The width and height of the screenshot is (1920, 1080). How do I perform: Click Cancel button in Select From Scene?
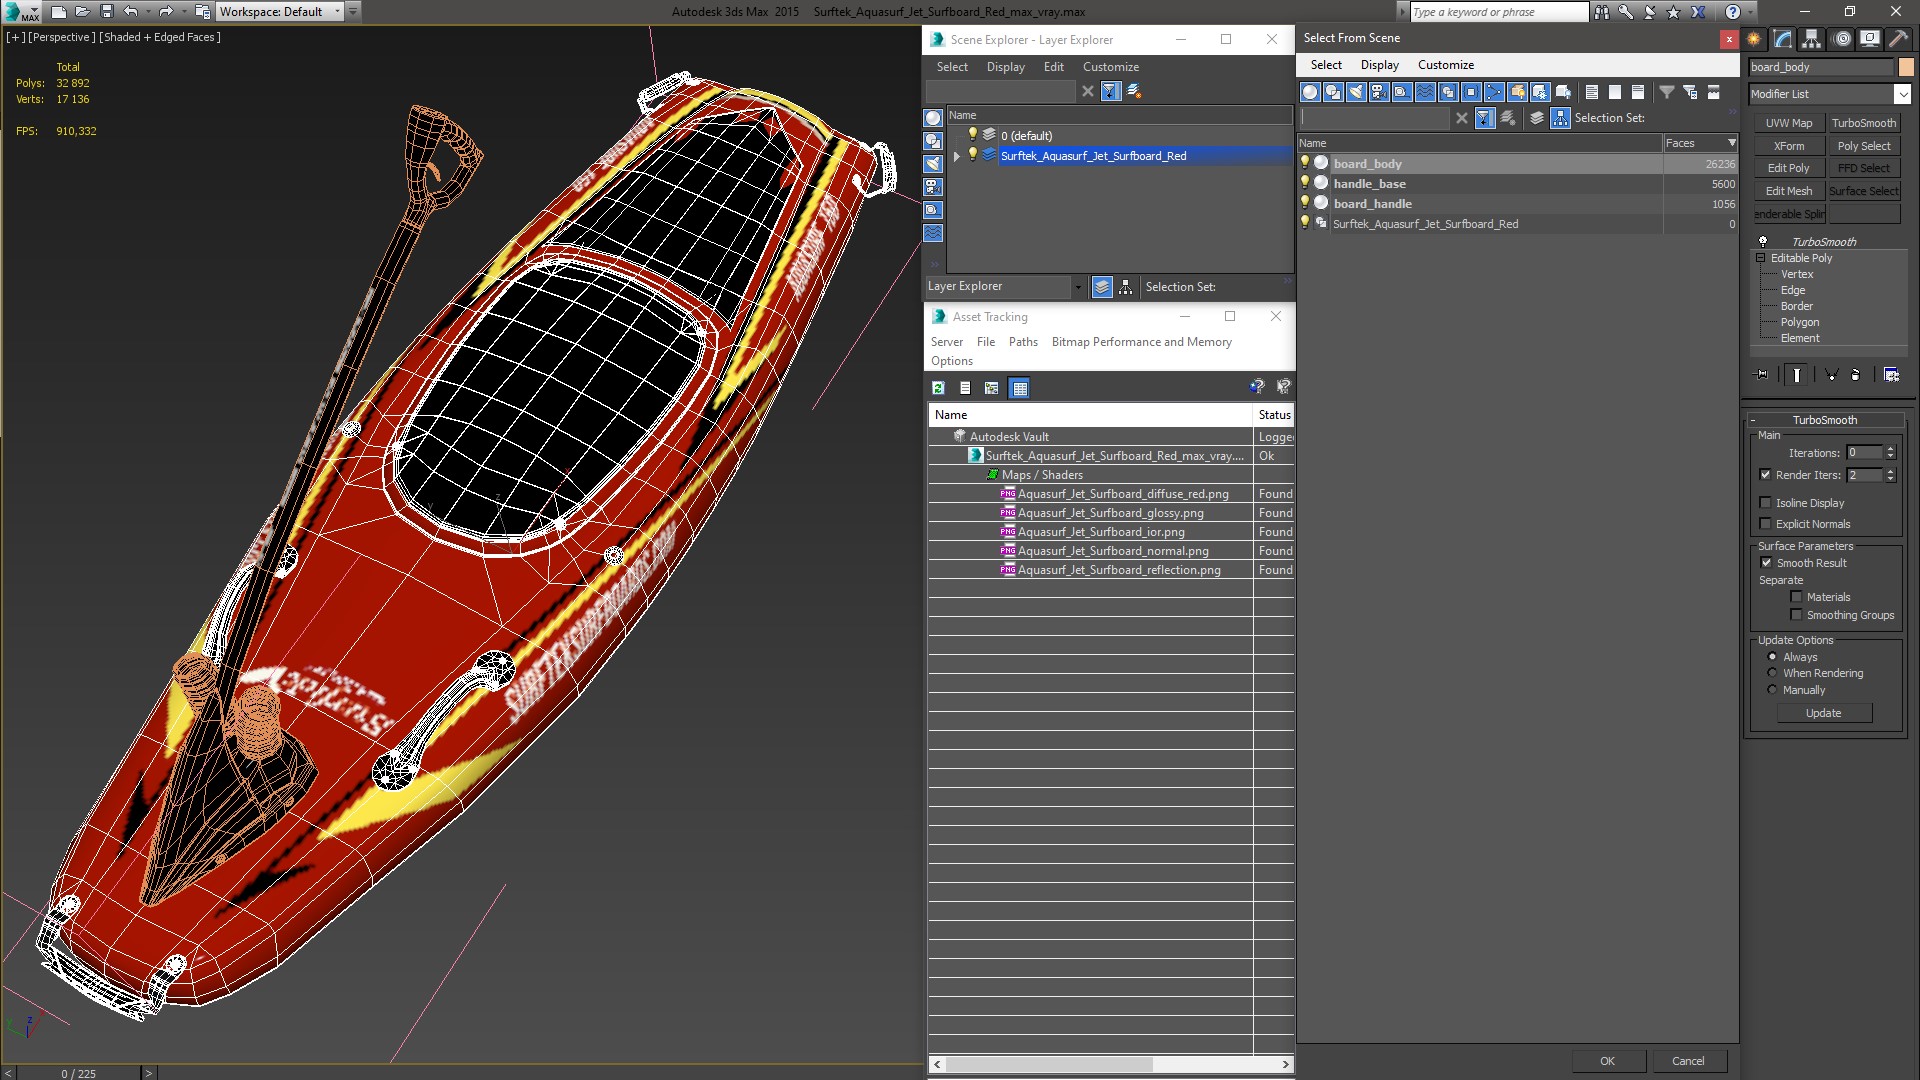pos(1688,1061)
